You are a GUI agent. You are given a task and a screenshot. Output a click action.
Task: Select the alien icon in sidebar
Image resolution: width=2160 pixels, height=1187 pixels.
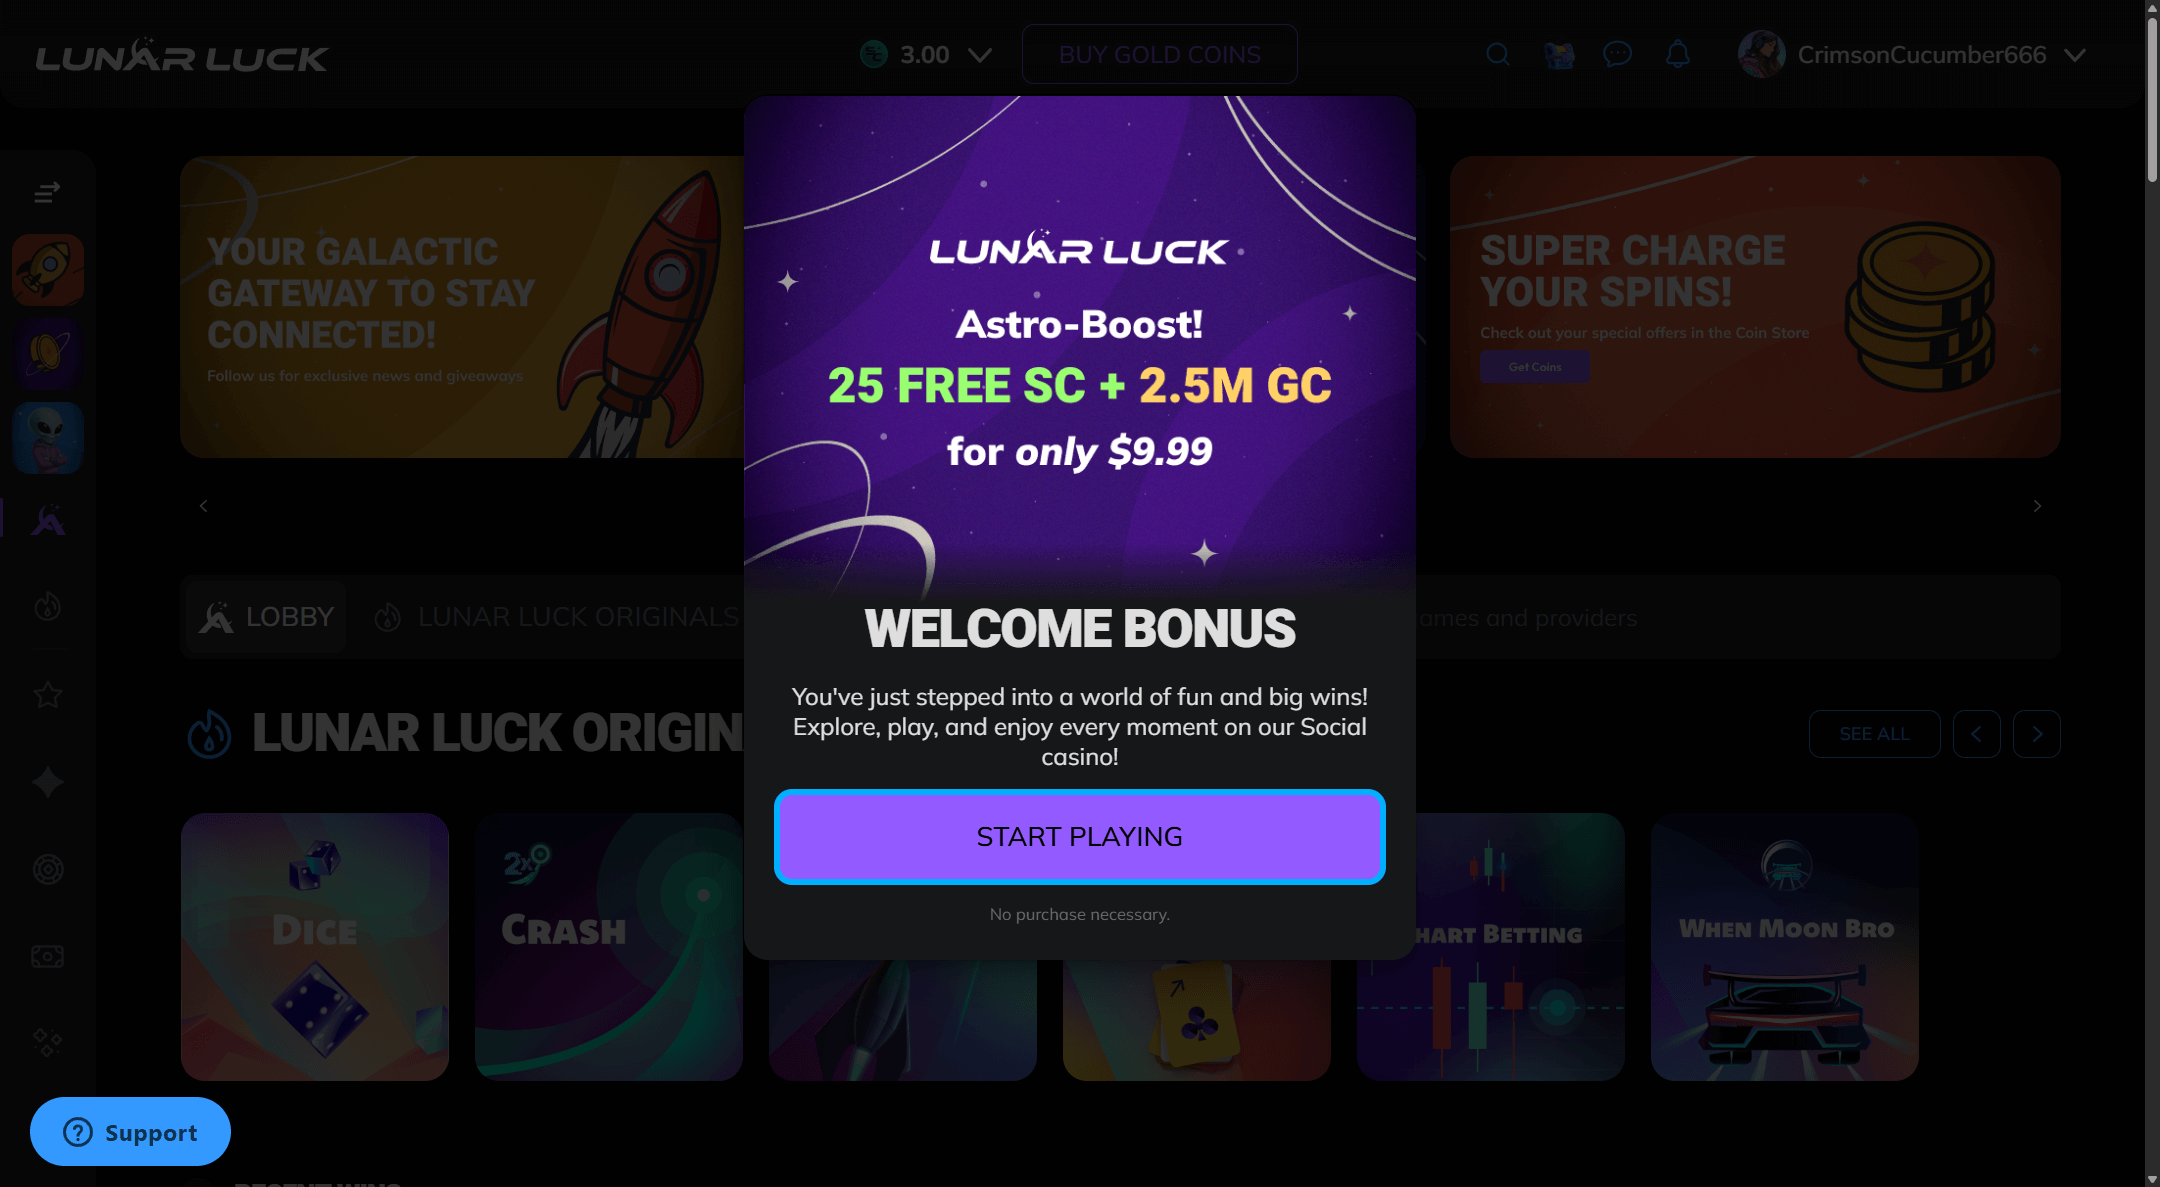point(48,438)
